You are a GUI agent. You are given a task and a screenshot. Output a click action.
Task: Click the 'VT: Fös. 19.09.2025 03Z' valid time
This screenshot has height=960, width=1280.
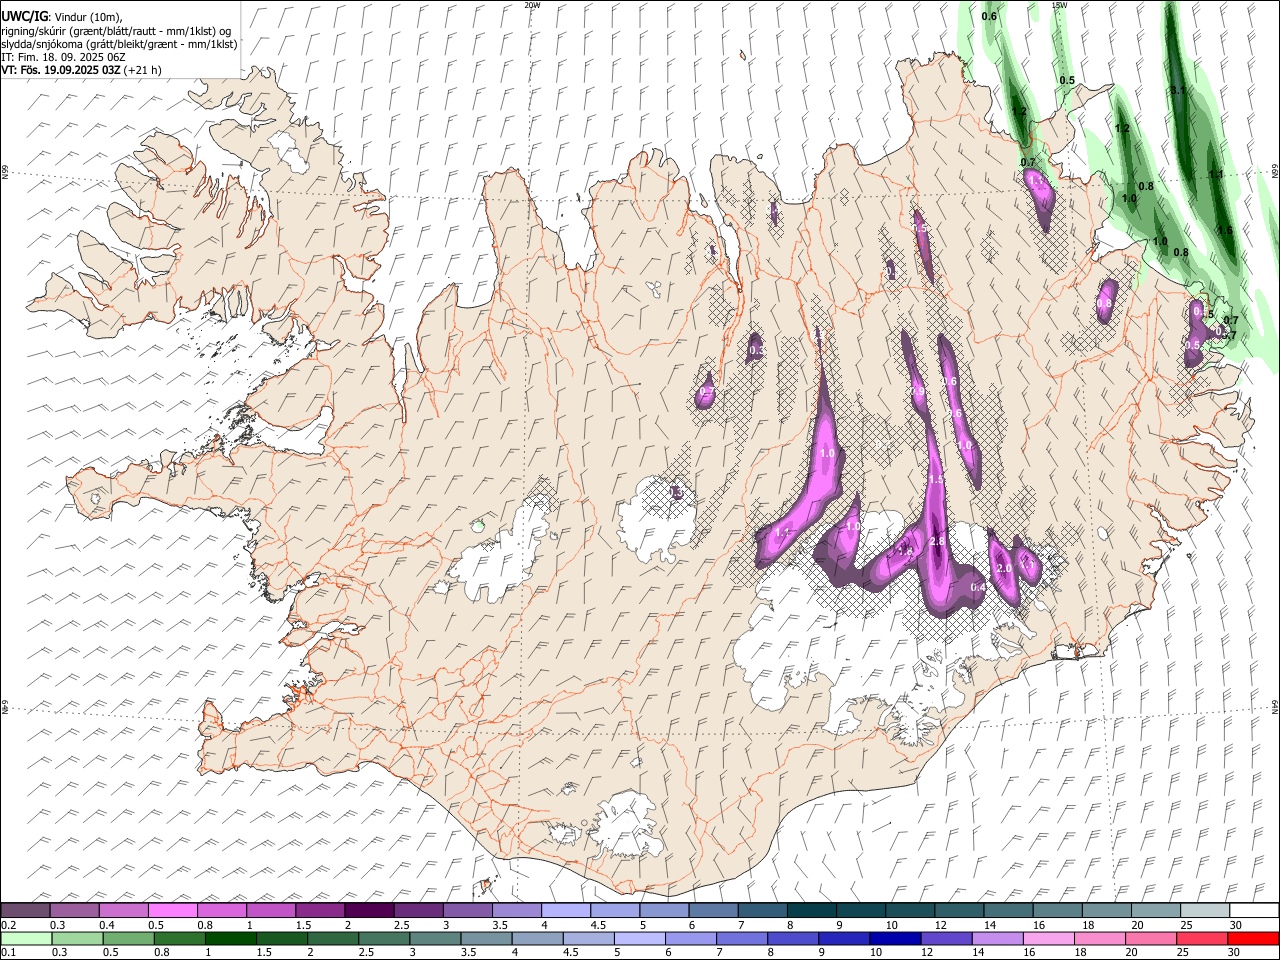point(61,70)
